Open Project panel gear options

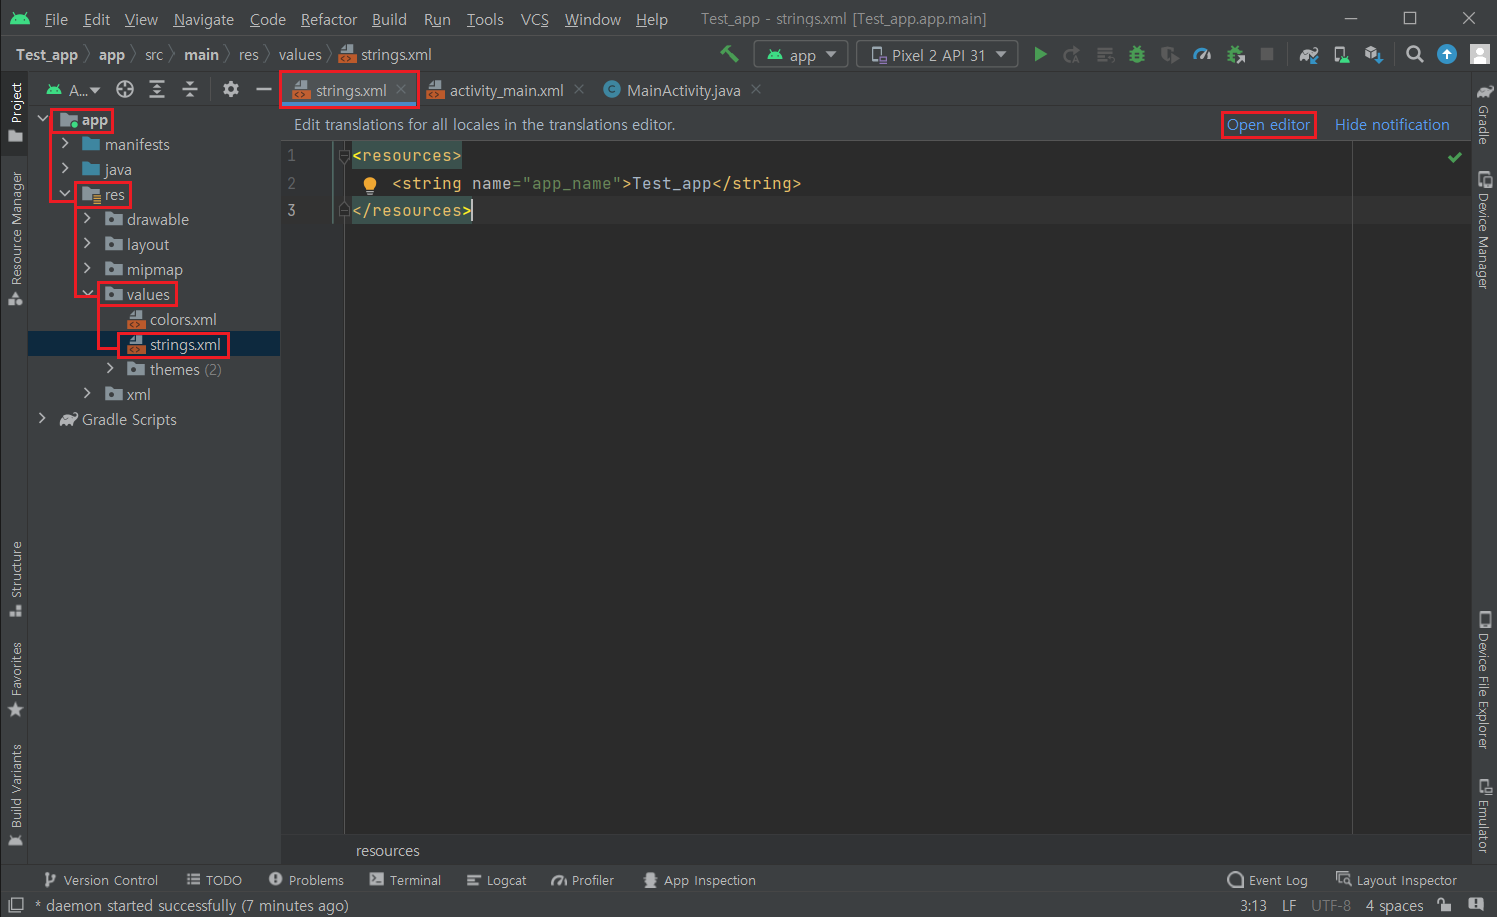pos(231,89)
